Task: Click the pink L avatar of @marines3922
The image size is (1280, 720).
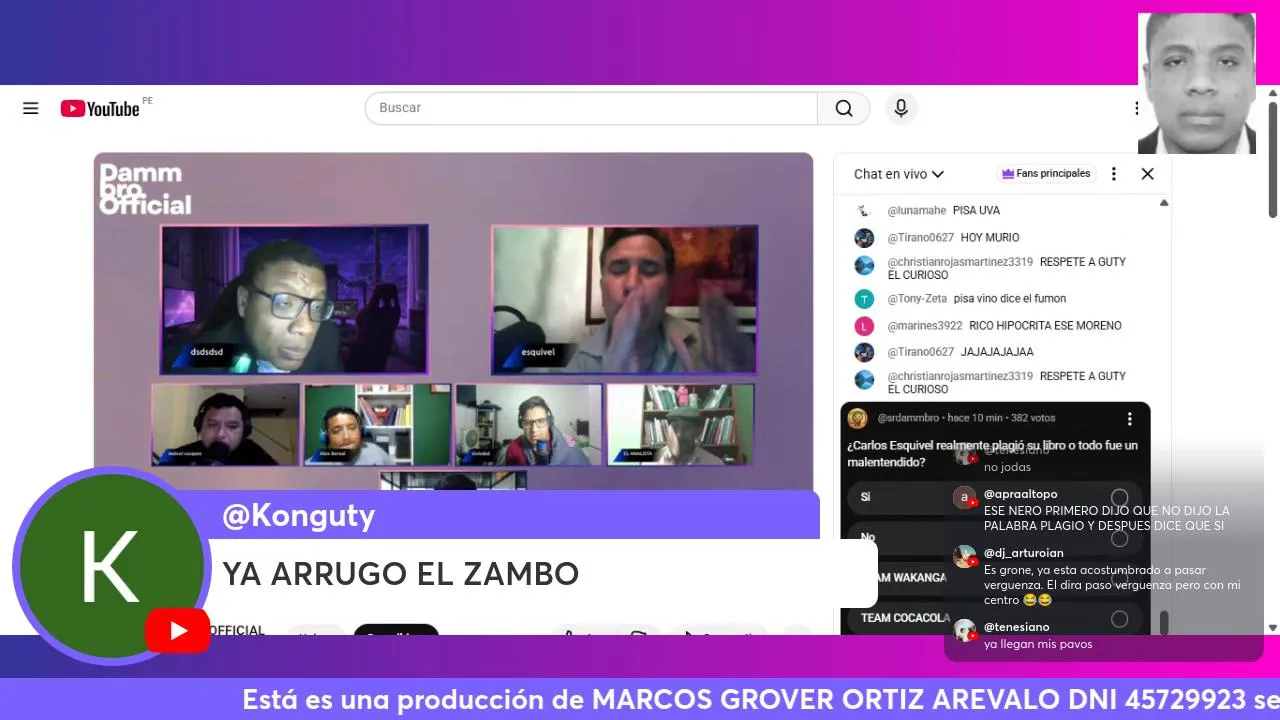Action: click(865, 326)
